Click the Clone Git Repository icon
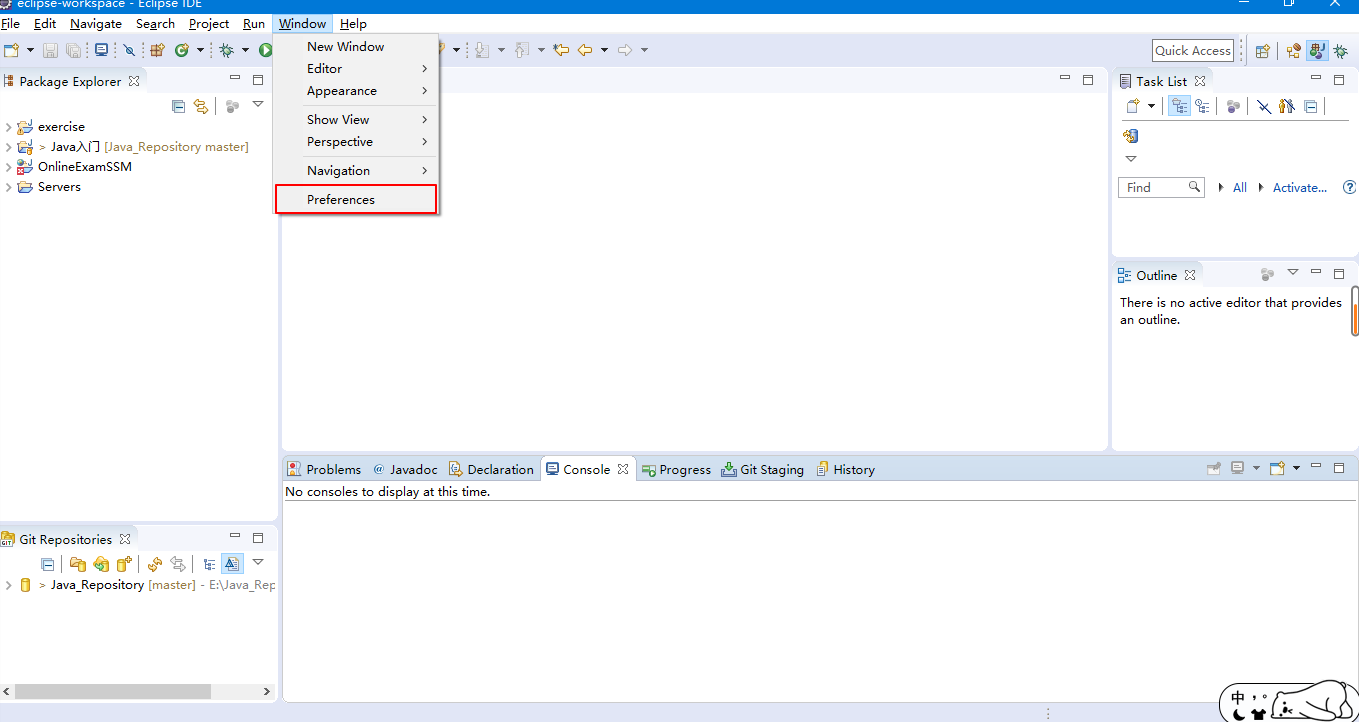This screenshot has height=722, width=1359. [101, 564]
